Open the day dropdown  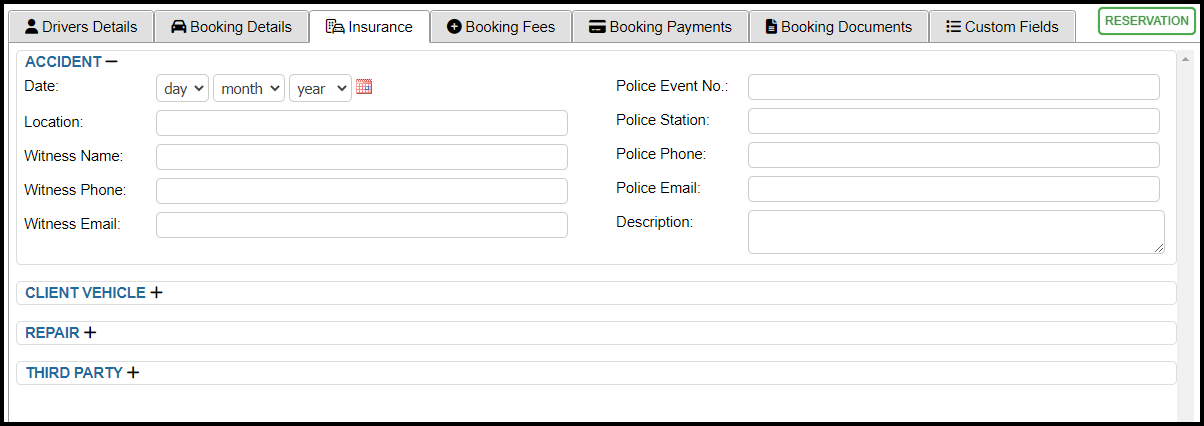tap(182, 88)
